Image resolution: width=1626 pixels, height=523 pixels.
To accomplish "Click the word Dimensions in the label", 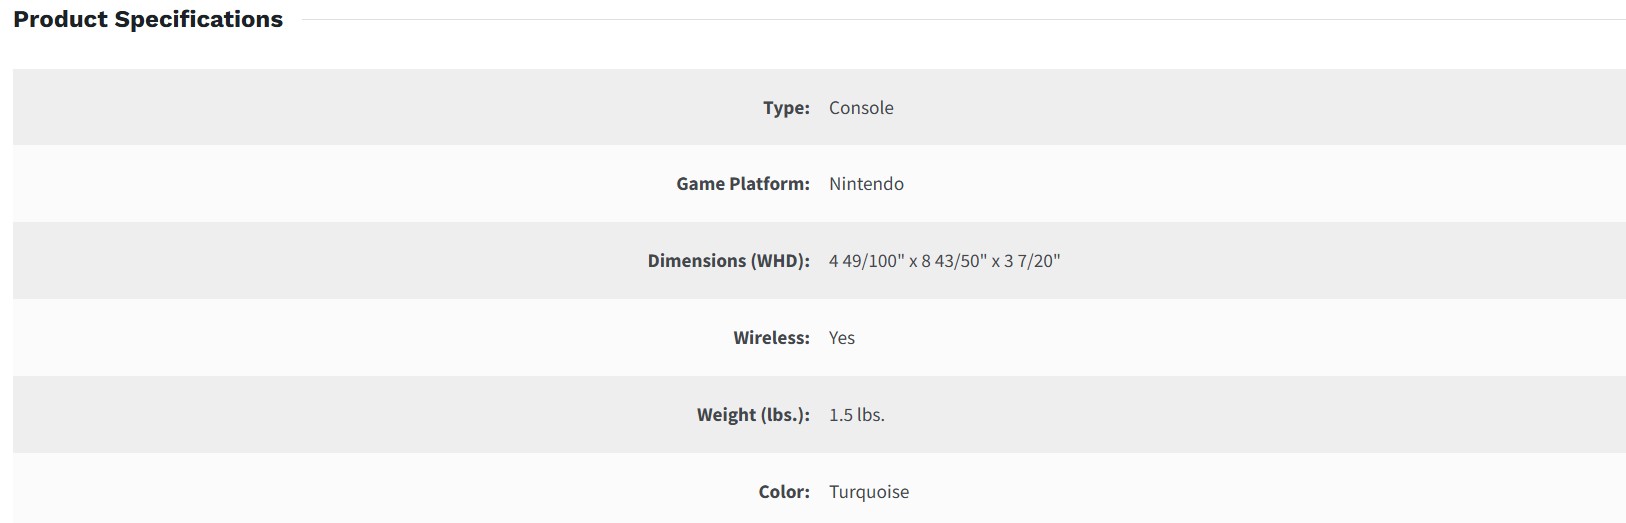I will coord(696,261).
